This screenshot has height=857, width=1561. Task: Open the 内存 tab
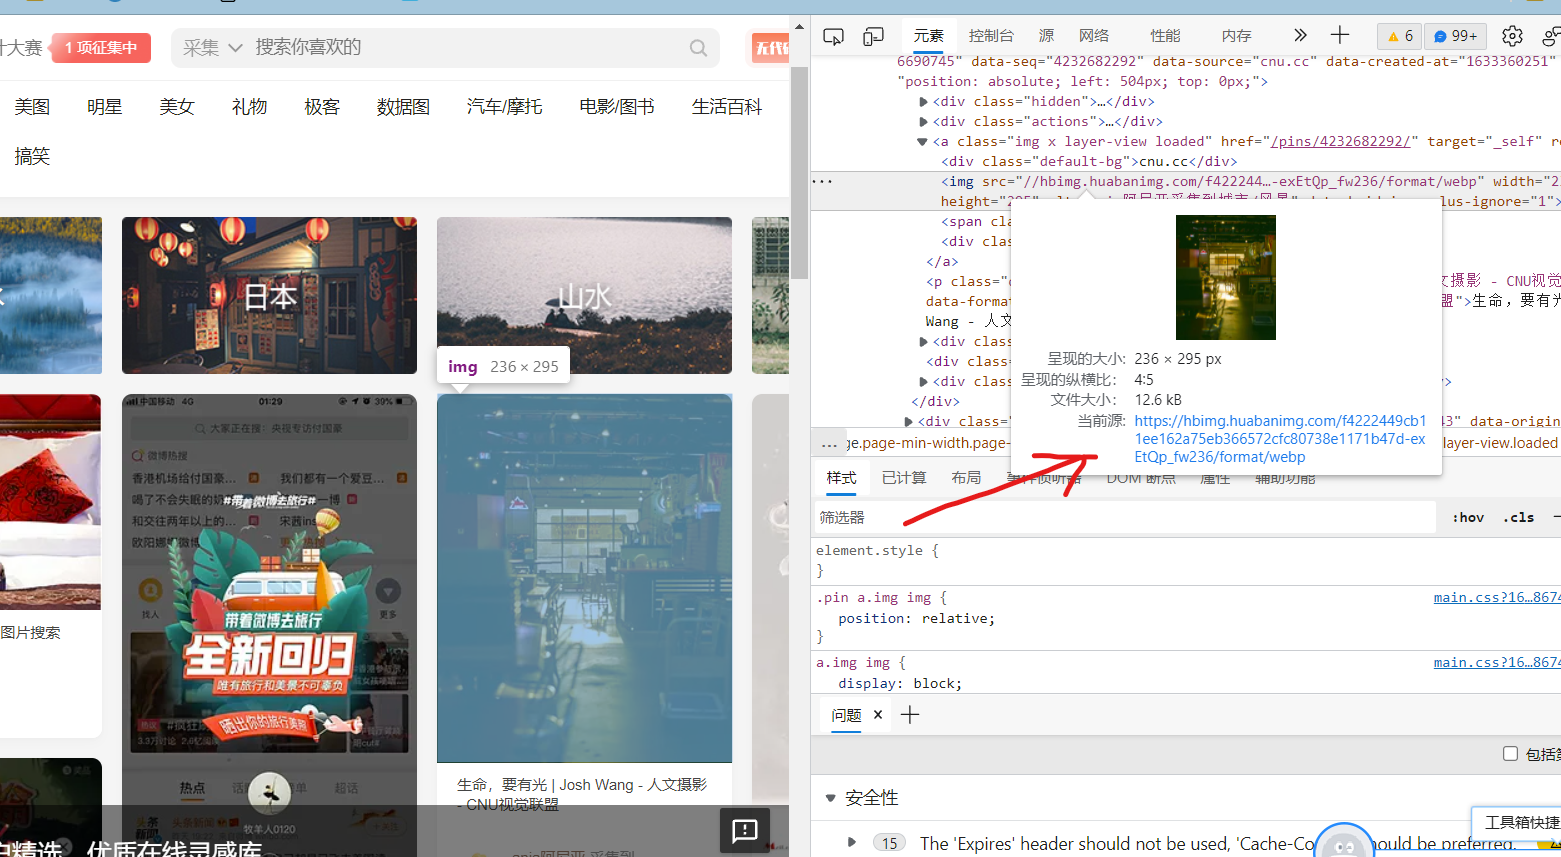click(1236, 36)
